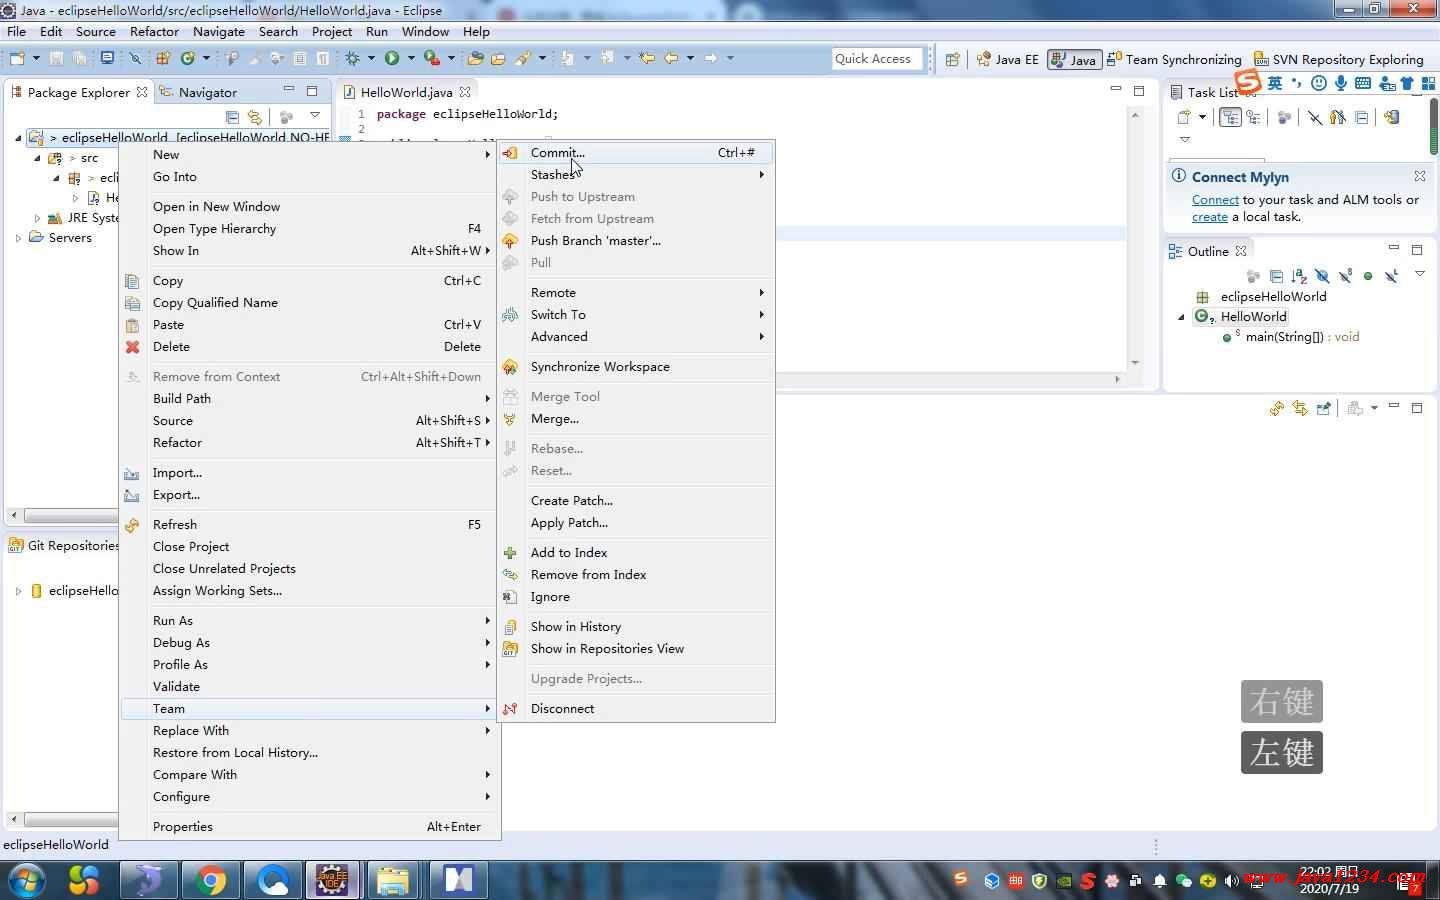1440x900 pixels.
Task: Toggle Link with Editor in Package Explorer
Action: (255, 117)
